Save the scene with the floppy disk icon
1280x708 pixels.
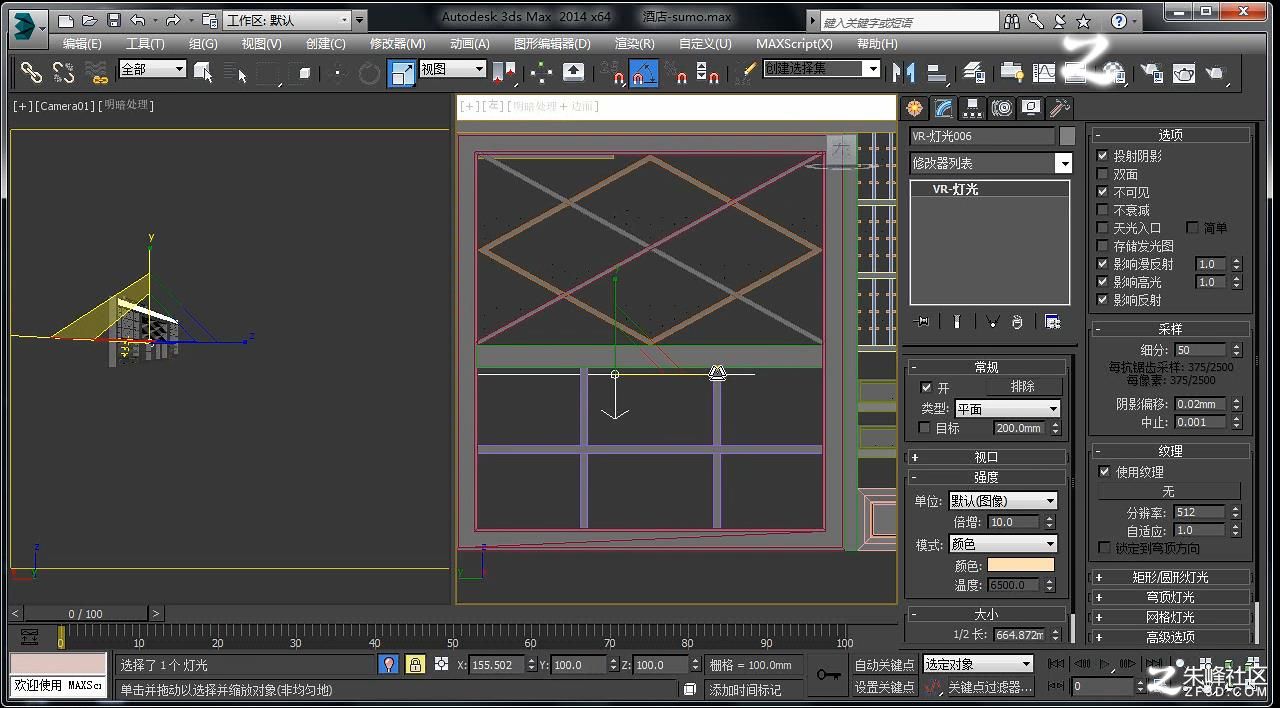point(113,20)
